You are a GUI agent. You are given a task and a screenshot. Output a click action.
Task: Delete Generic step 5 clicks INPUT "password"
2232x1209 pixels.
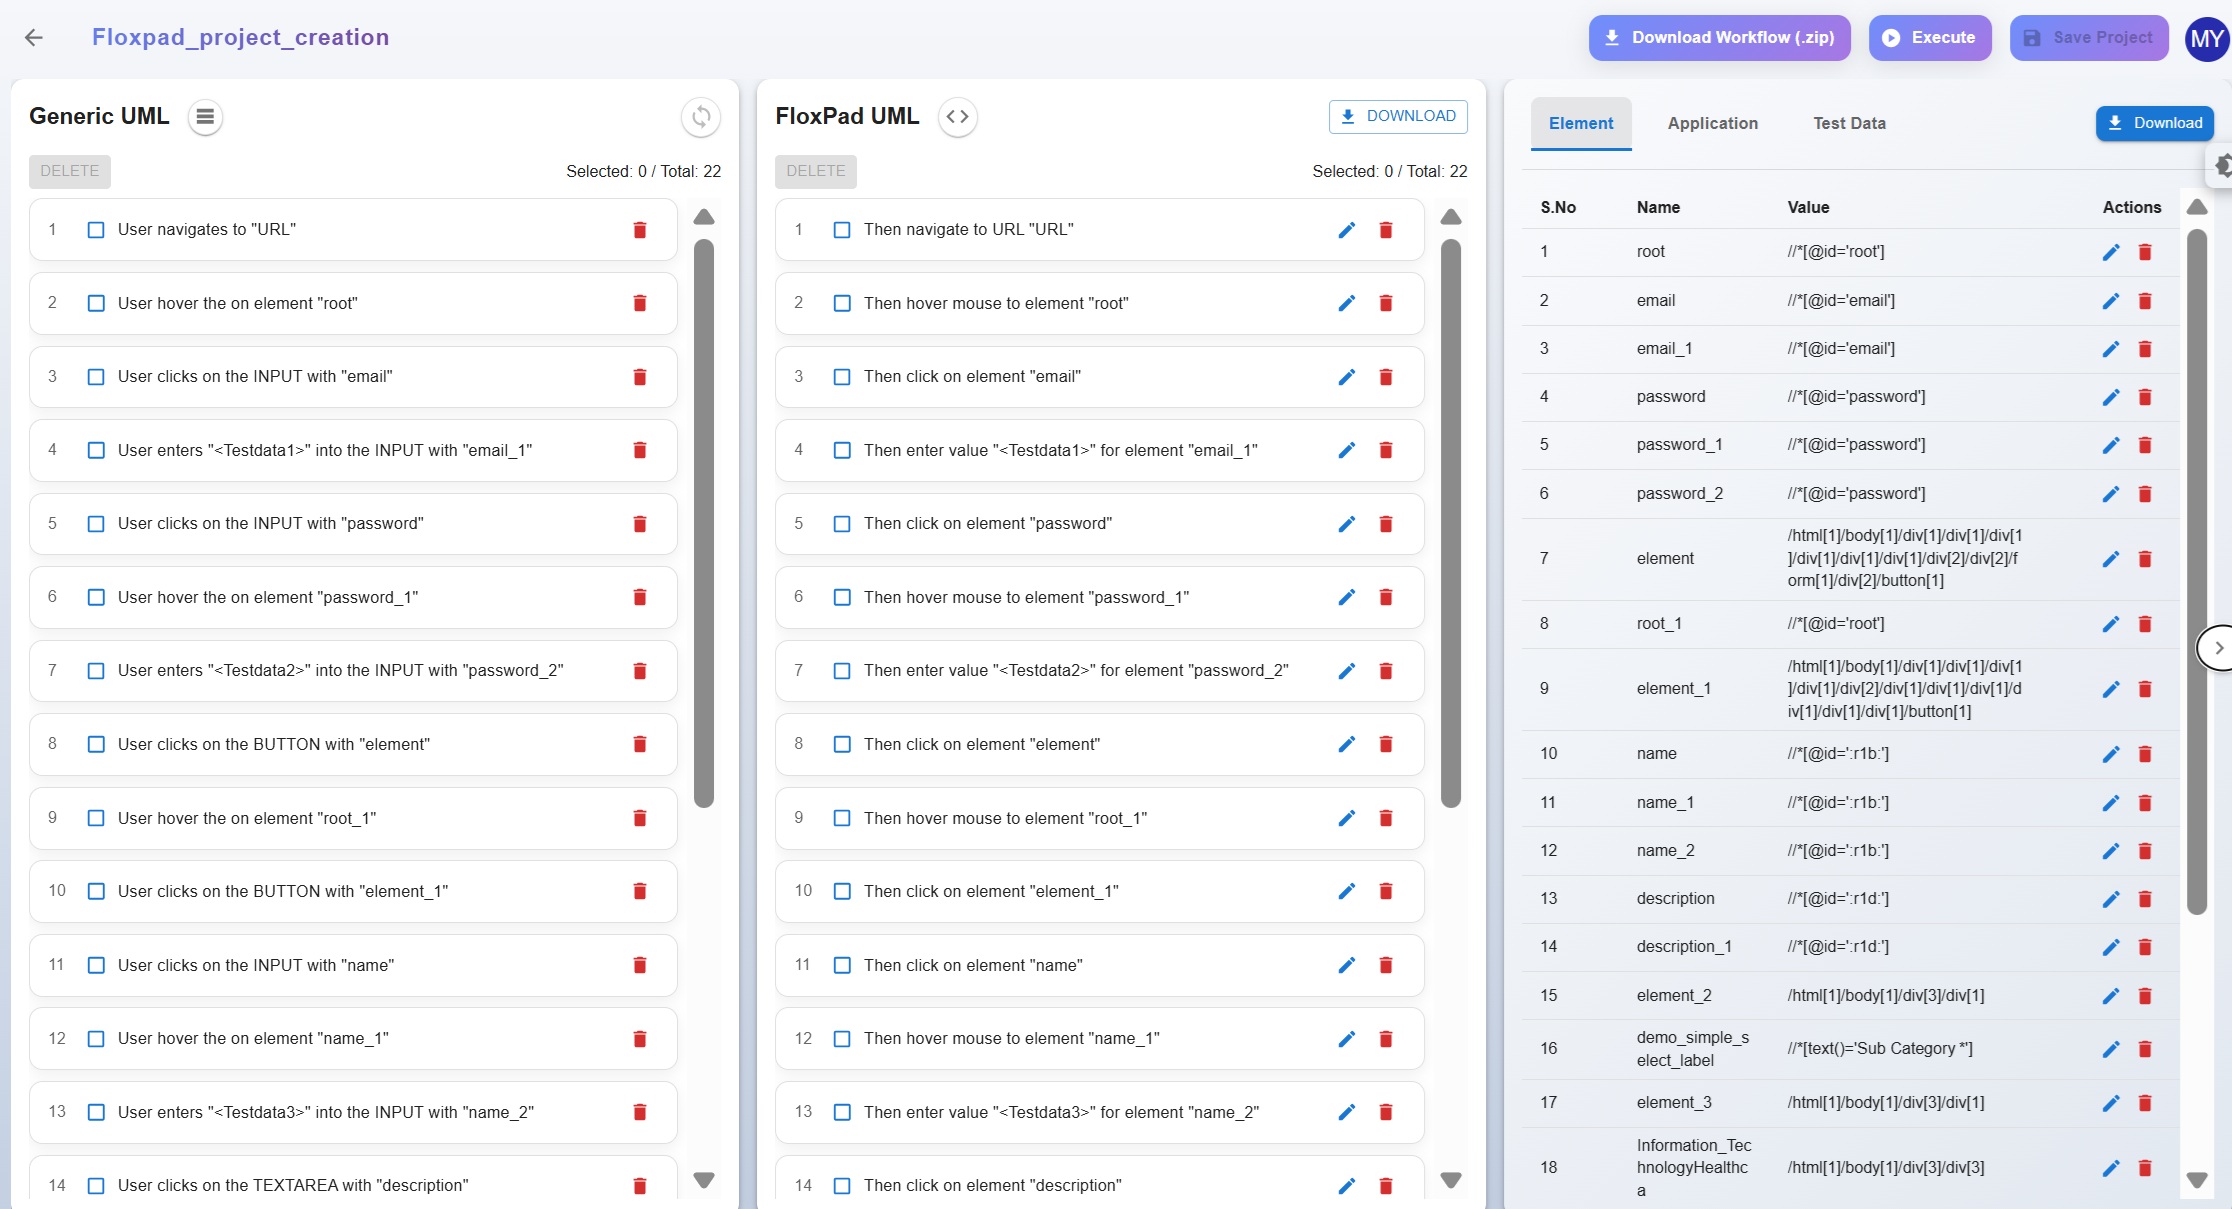640,524
